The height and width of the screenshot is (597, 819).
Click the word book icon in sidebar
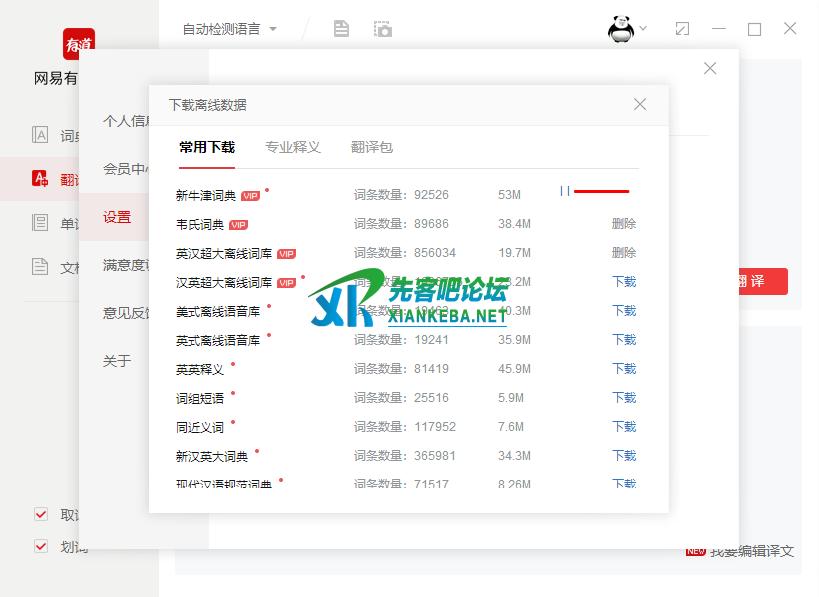pyautogui.click(x=40, y=223)
